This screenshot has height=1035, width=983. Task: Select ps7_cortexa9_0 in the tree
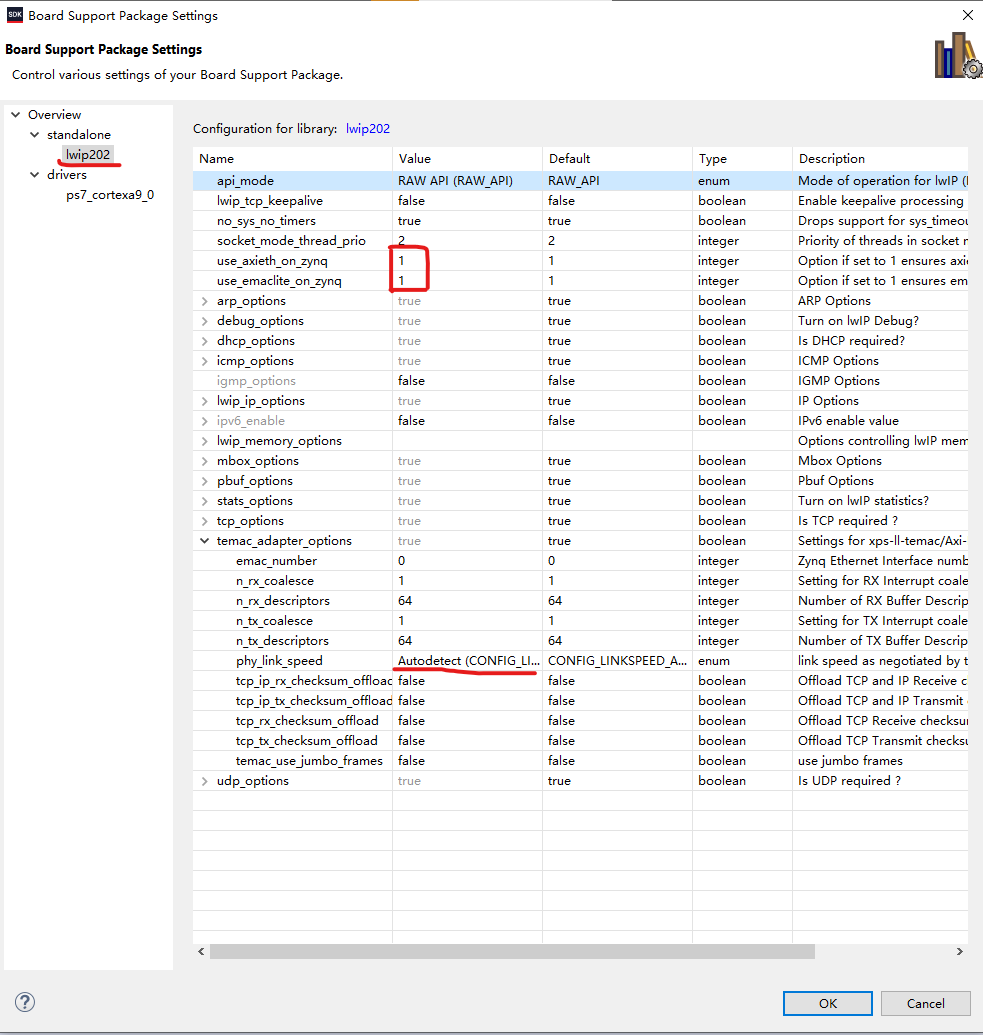(x=110, y=195)
